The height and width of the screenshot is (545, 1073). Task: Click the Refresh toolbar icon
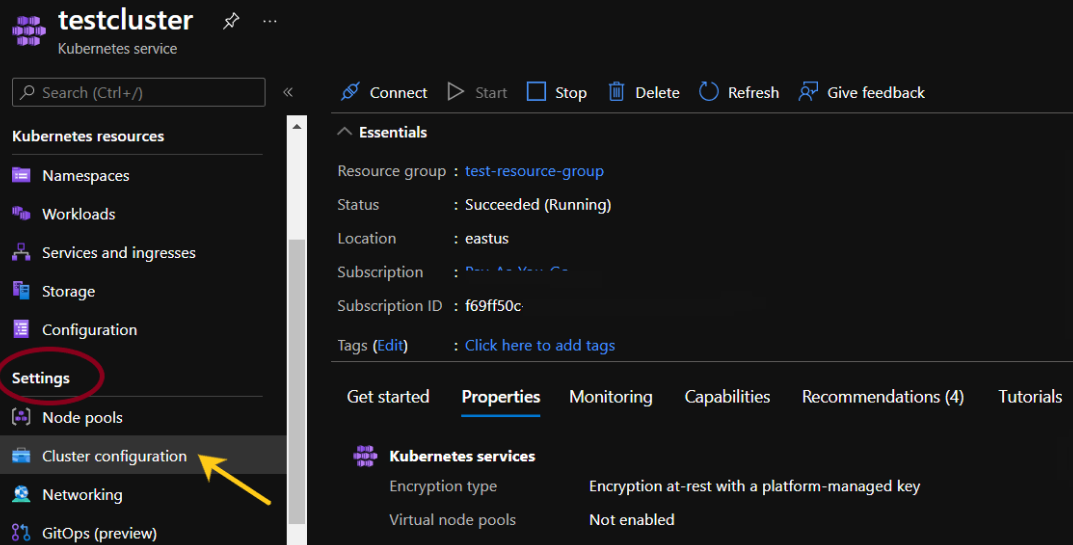pyautogui.click(x=709, y=92)
